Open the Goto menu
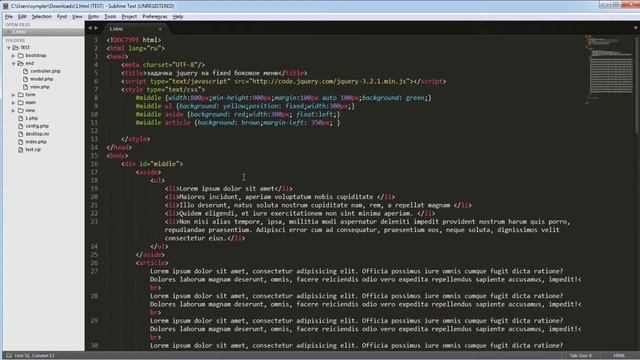 click(x=93, y=17)
